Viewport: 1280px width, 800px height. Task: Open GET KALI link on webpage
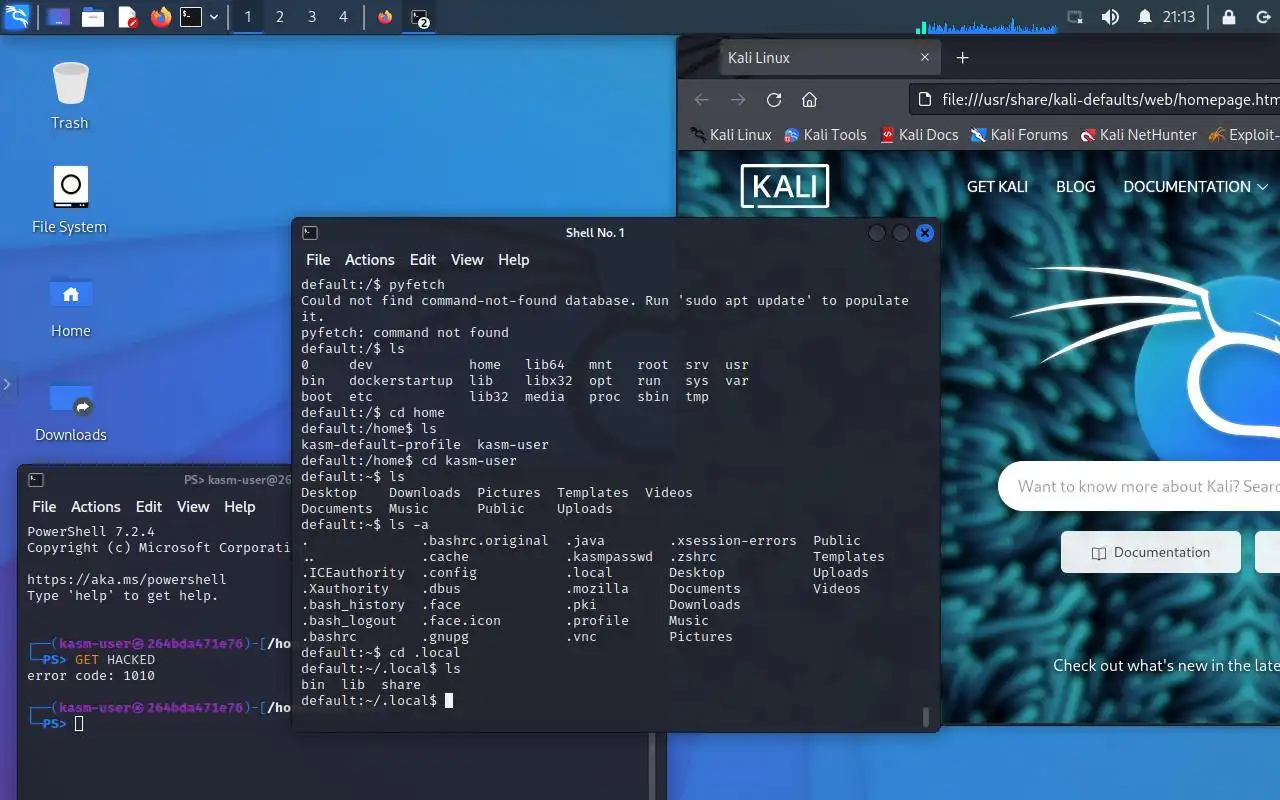(x=997, y=187)
